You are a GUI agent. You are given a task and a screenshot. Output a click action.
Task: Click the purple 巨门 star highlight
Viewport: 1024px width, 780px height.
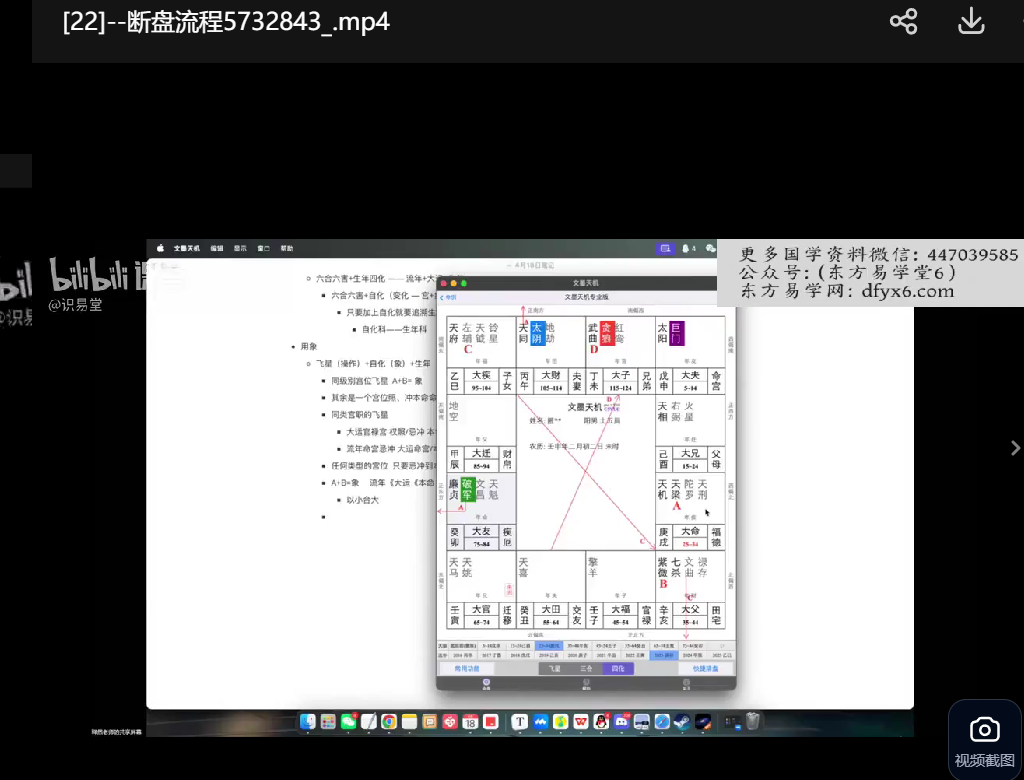pyautogui.click(x=677, y=333)
